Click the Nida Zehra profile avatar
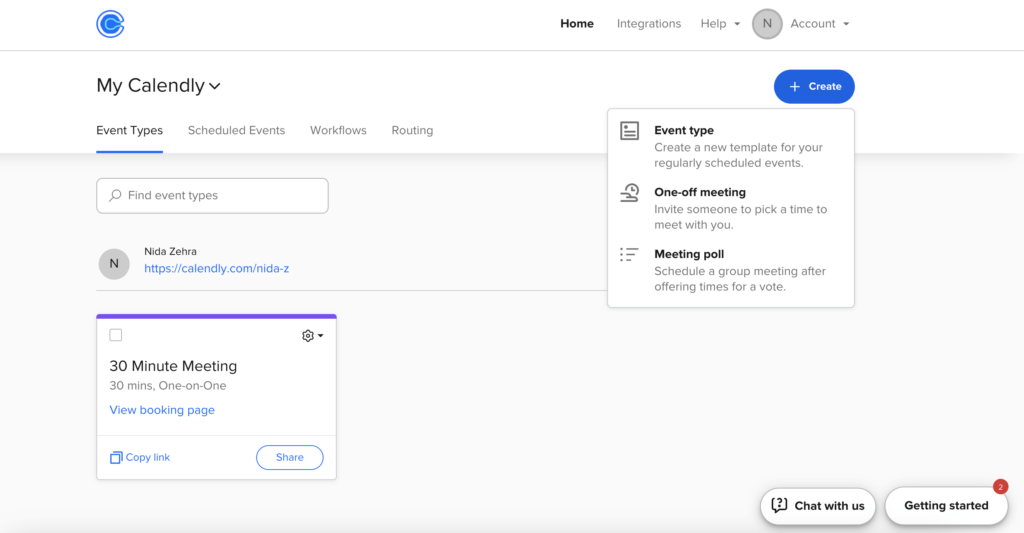 click(114, 264)
